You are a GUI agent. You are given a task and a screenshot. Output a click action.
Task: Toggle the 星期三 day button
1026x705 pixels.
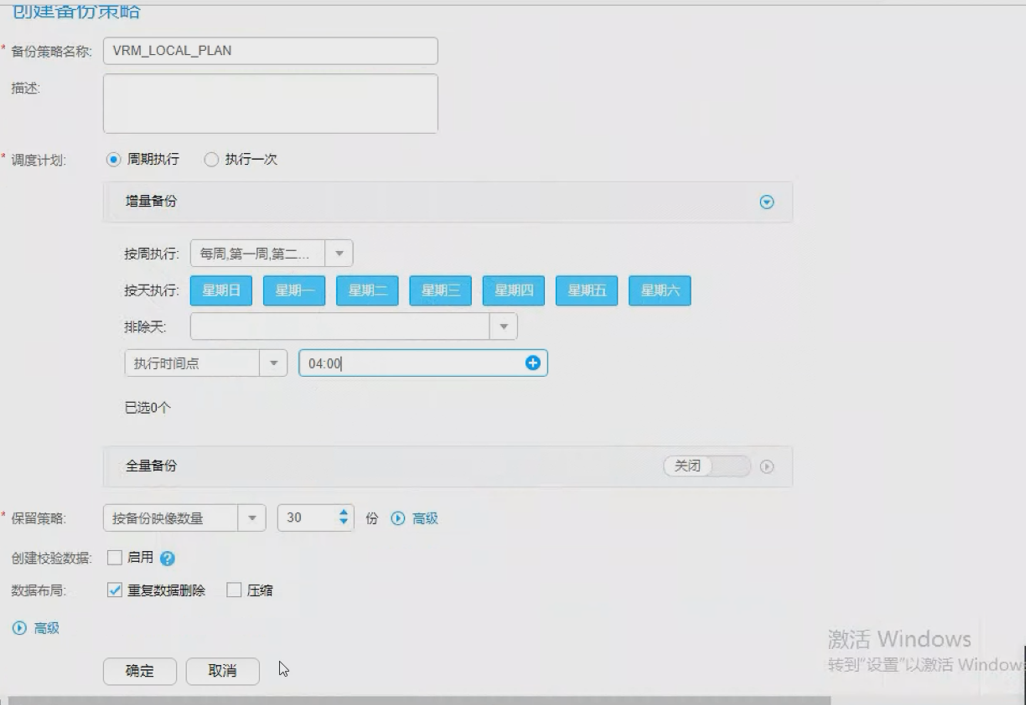point(440,291)
